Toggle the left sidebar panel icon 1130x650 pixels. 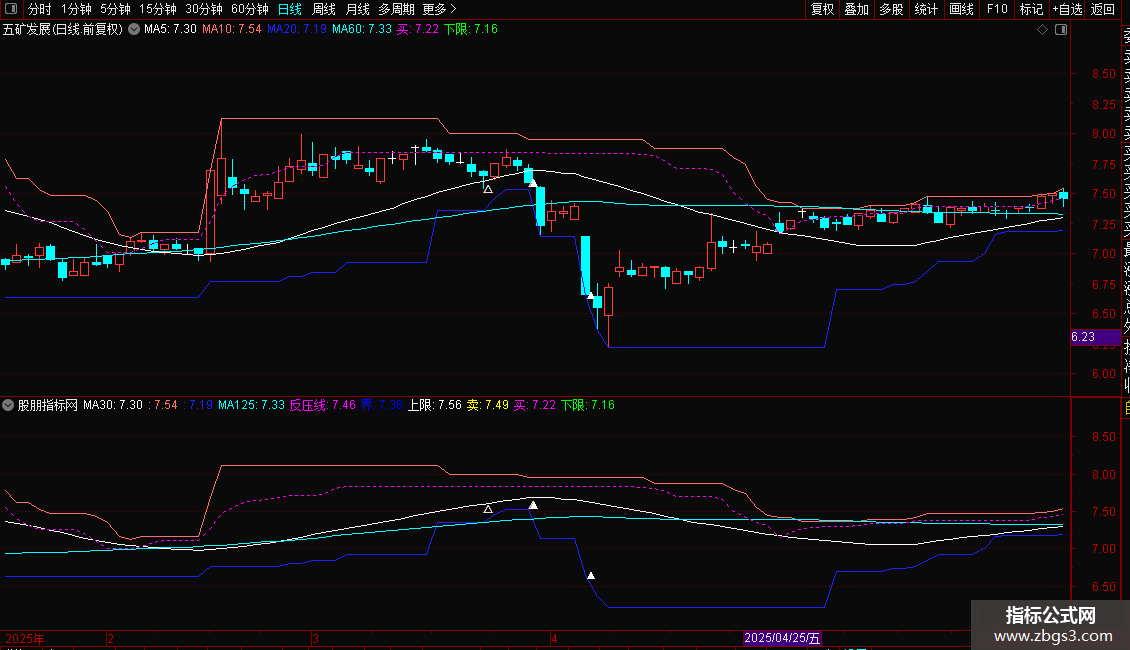pyautogui.click(x=11, y=9)
